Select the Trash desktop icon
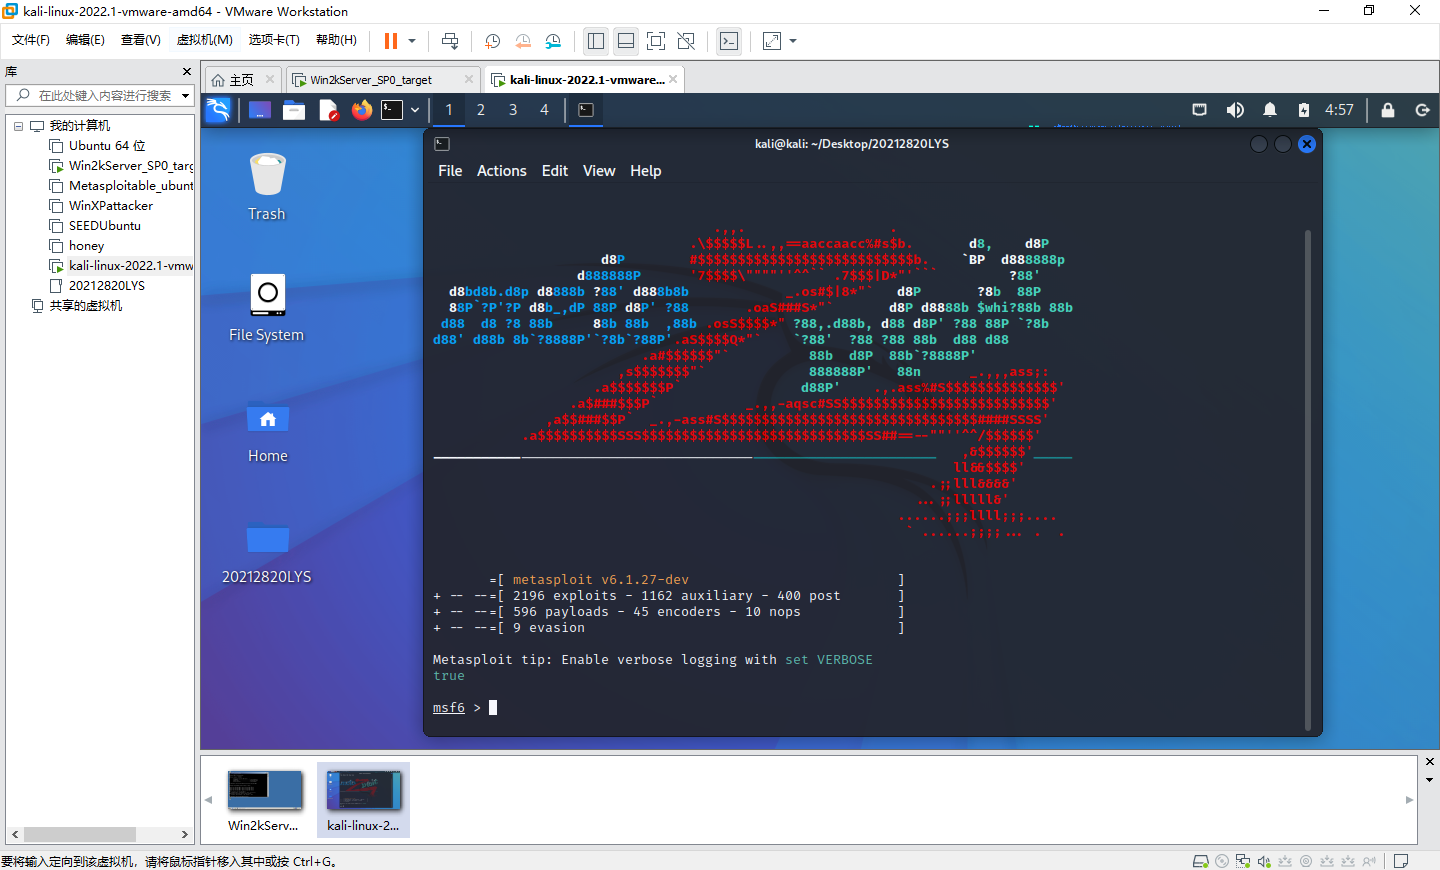Screen dimensions: 1440x870 click(267, 187)
